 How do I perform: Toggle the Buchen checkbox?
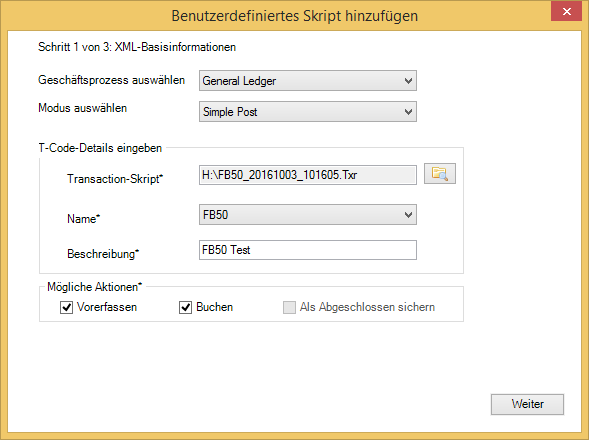(x=186, y=307)
